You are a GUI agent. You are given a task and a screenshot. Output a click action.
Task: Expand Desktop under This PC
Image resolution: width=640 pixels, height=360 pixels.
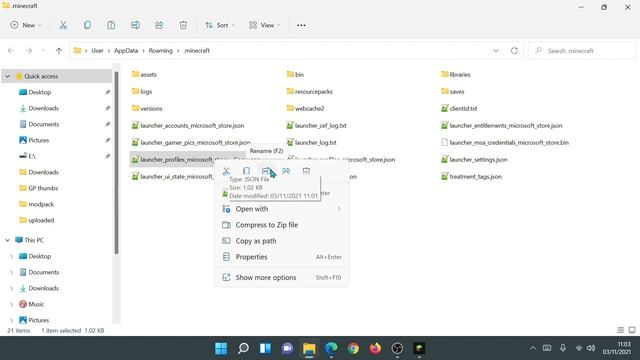pos(11,256)
